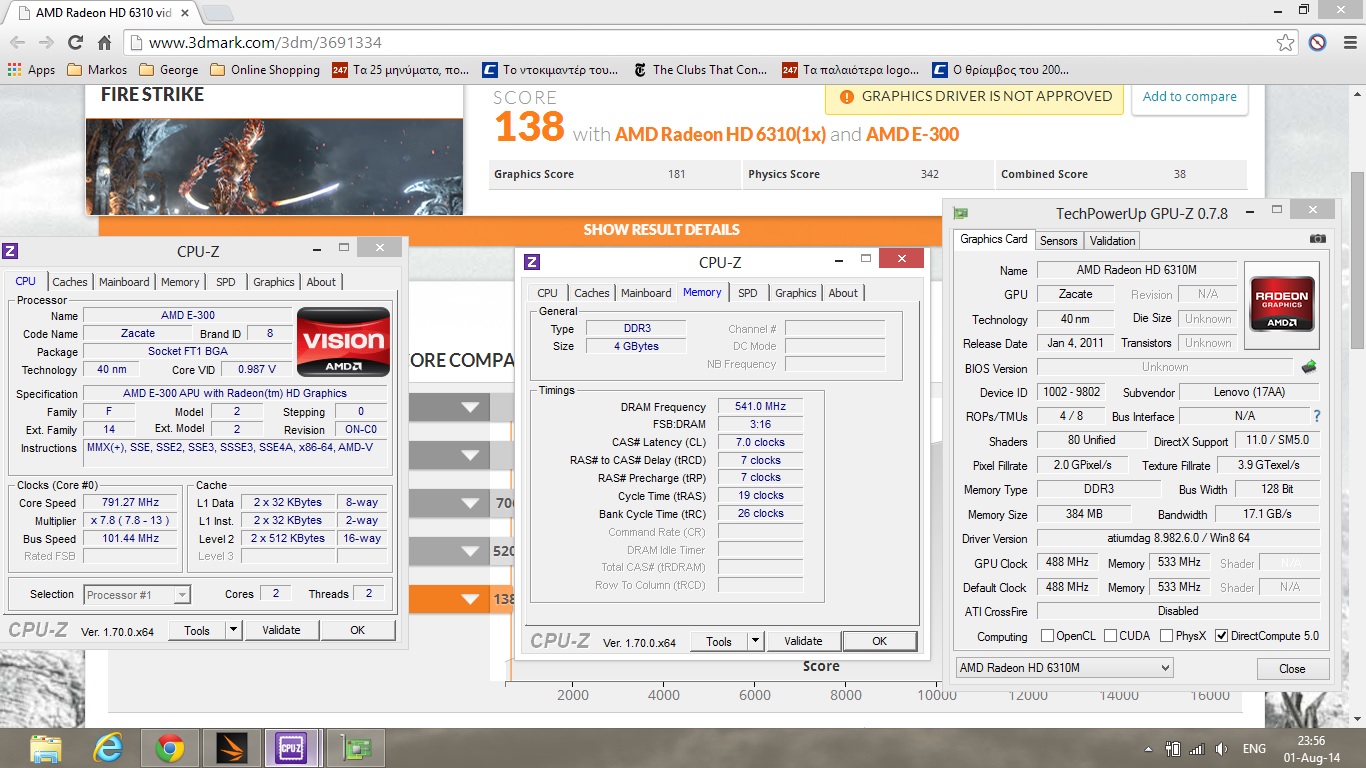The height and width of the screenshot is (768, 1366).
Task: Open Mainboard tab in left CPU-Z
Action: [x=124, y=282]
